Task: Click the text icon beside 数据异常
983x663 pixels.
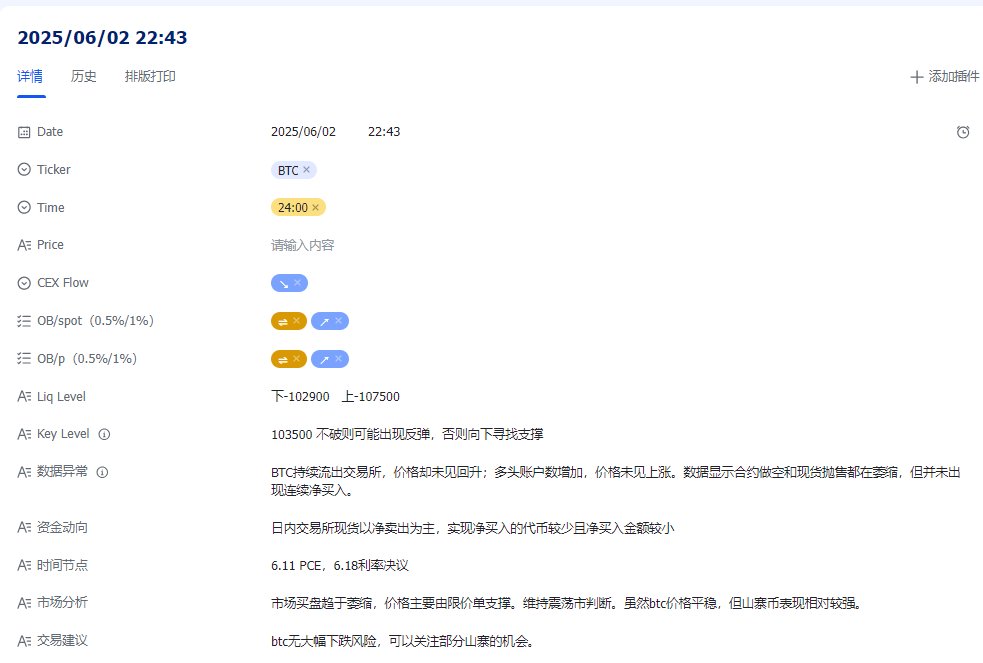Action: (24, 472)
